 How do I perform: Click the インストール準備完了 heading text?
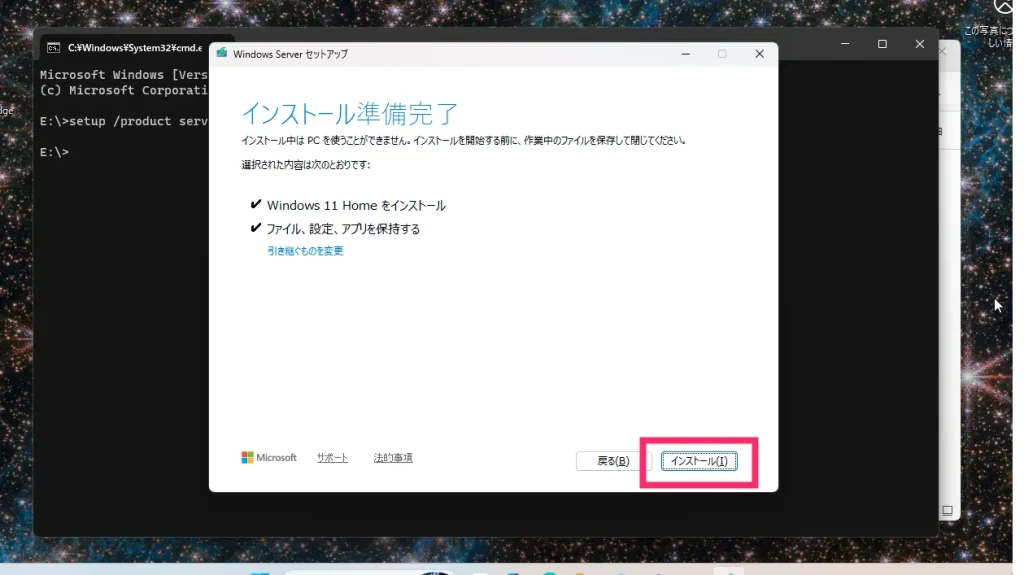point(349,114)
